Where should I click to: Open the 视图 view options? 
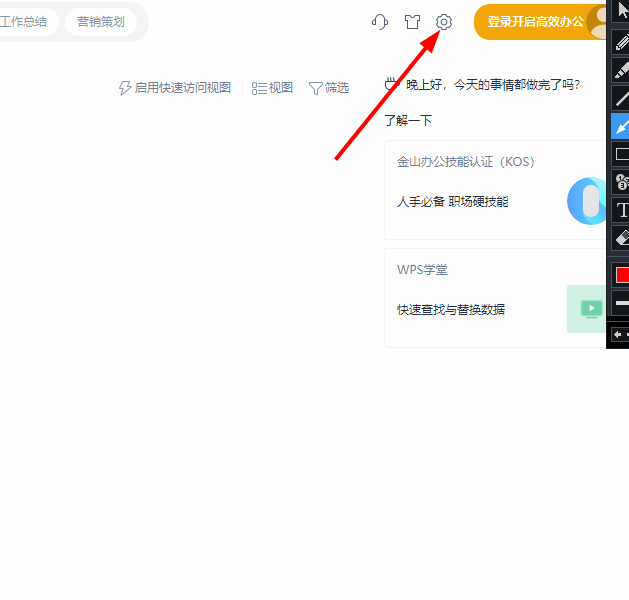272,87
